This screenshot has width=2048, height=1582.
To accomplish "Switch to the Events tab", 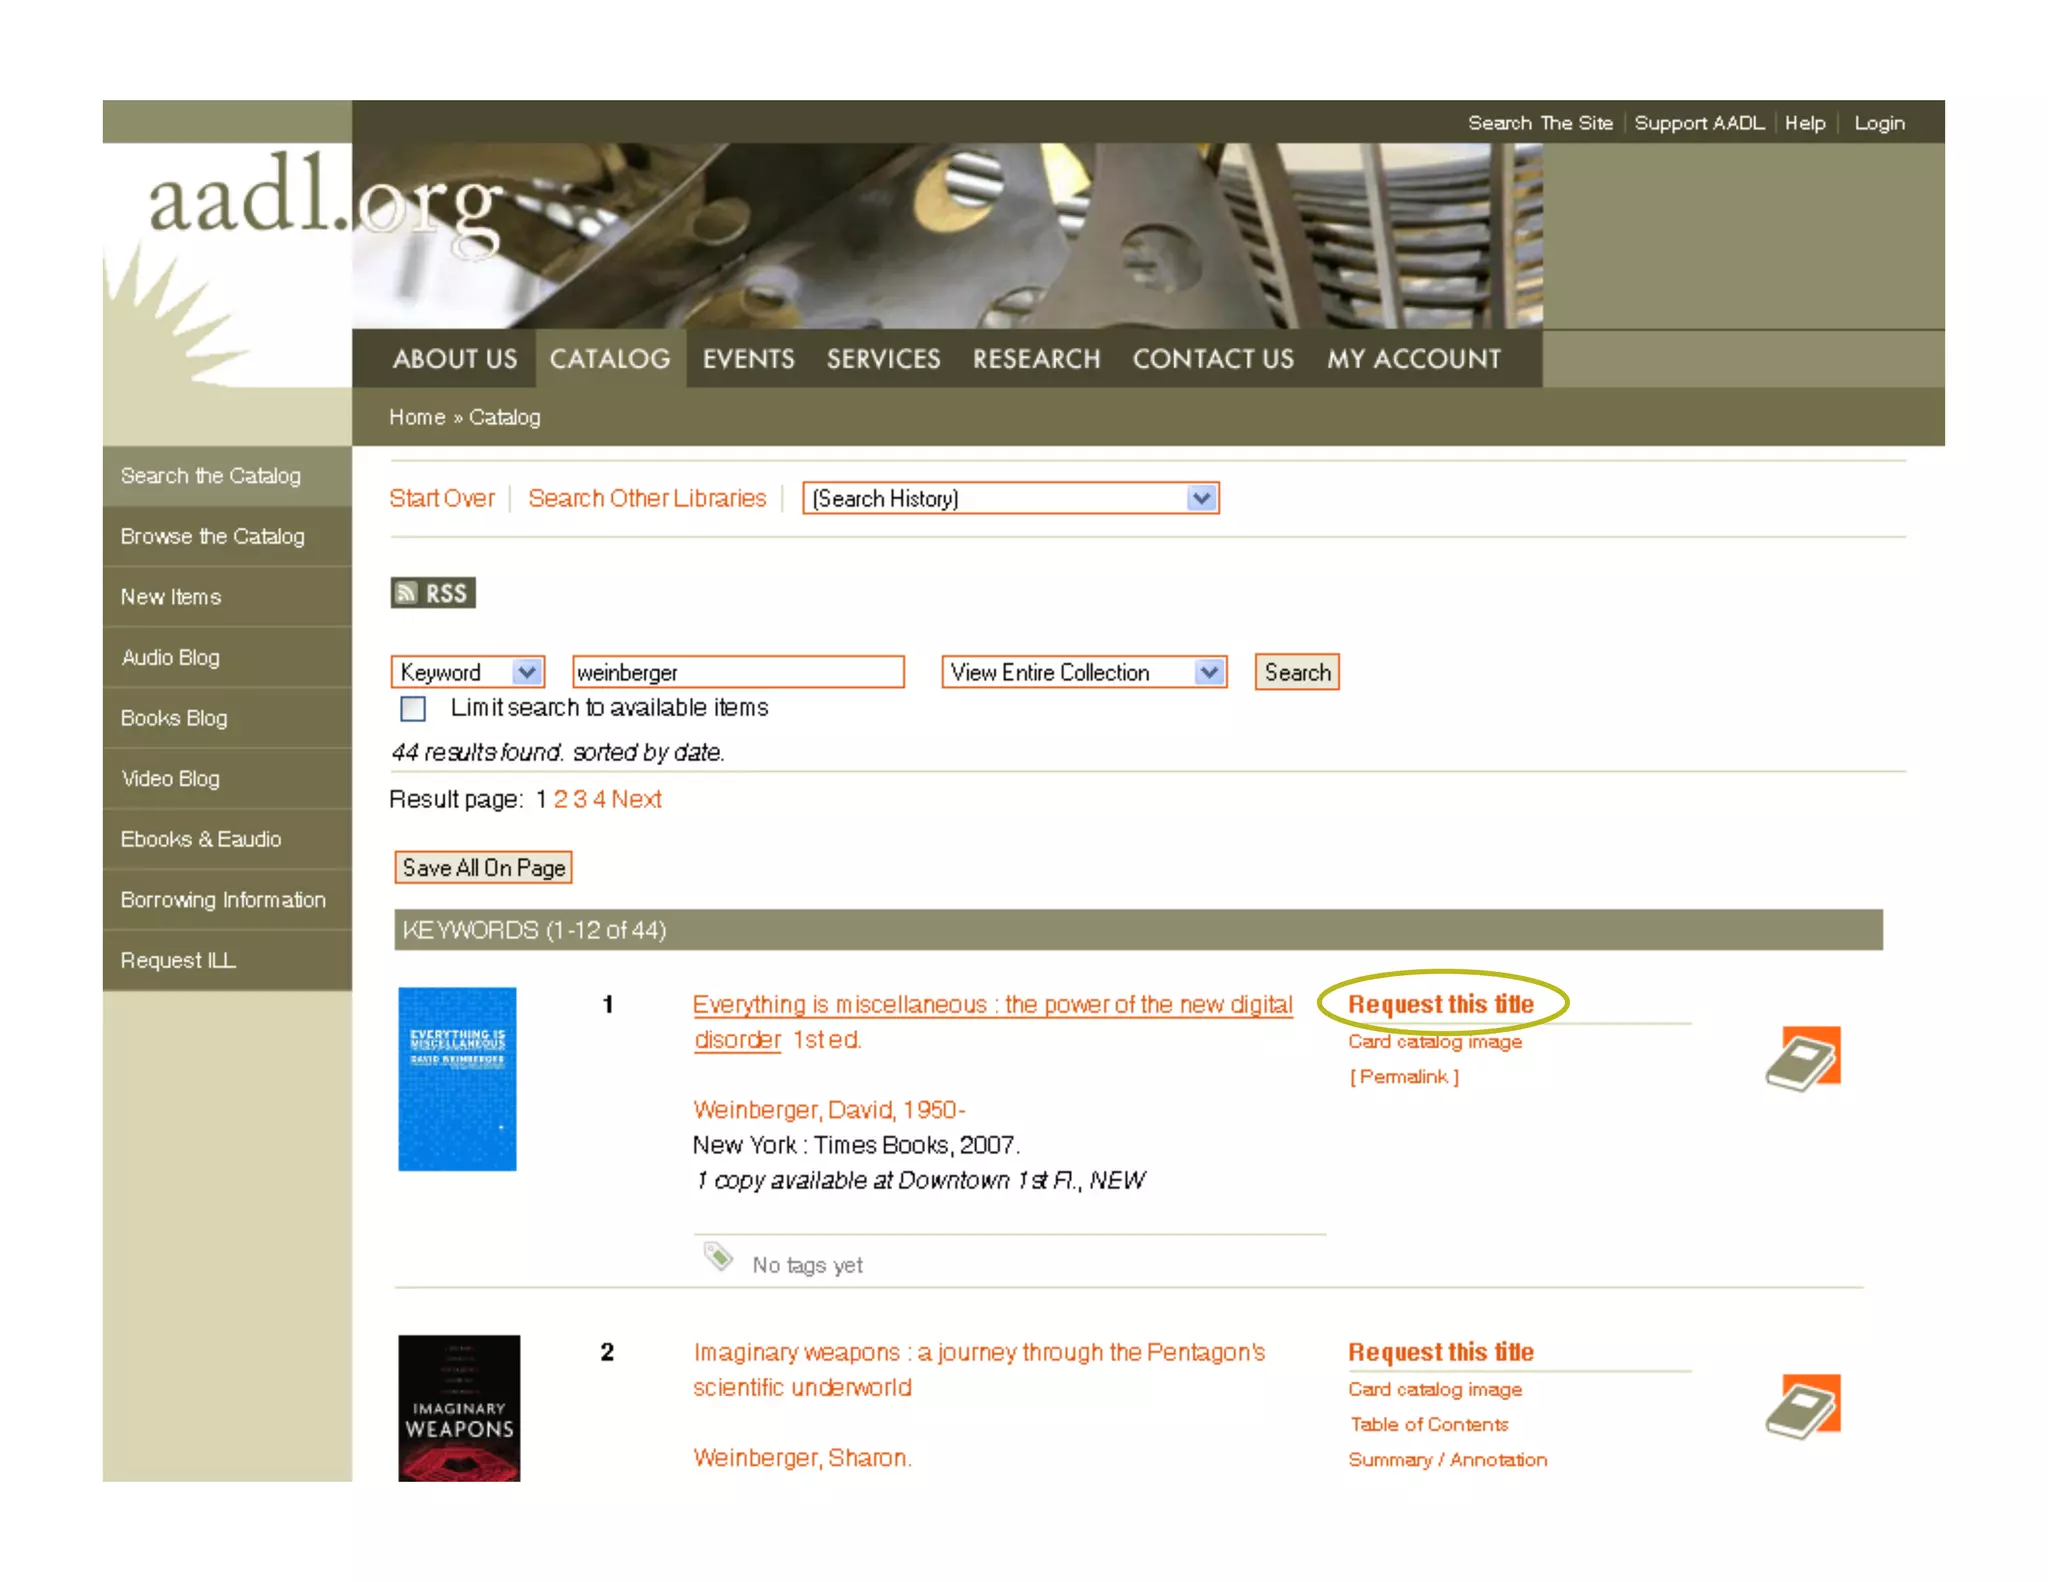I will [x=748, y=359].
